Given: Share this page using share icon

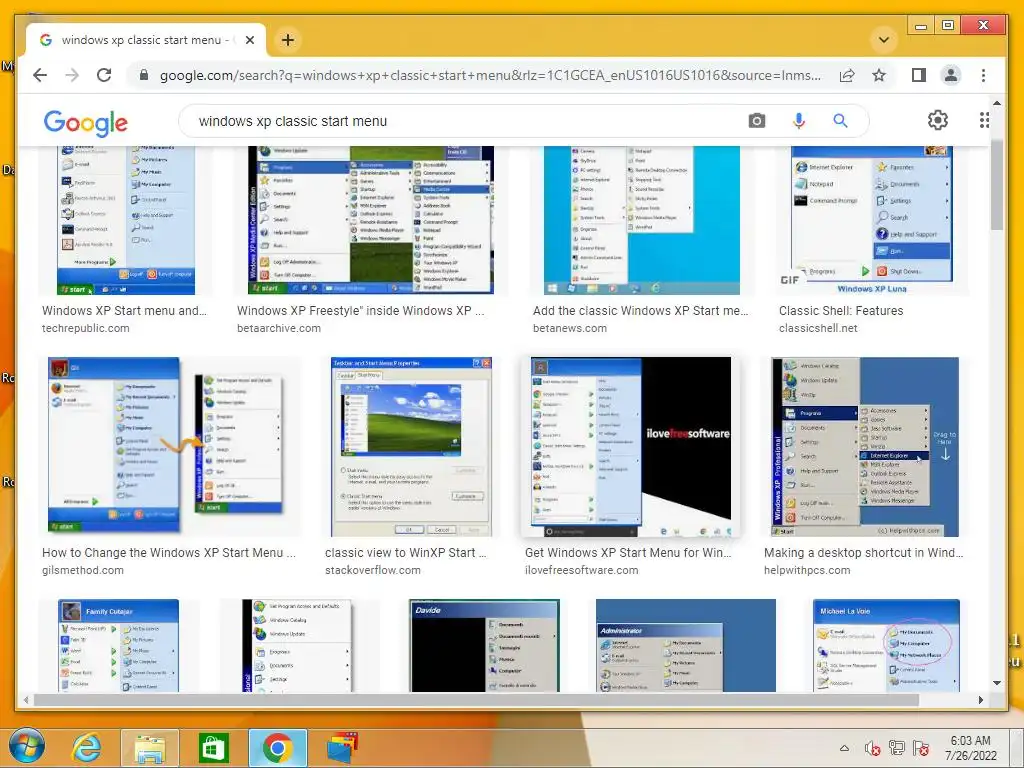Looking at the screenshot, I should pyautogui.click(x=847, y=75).
